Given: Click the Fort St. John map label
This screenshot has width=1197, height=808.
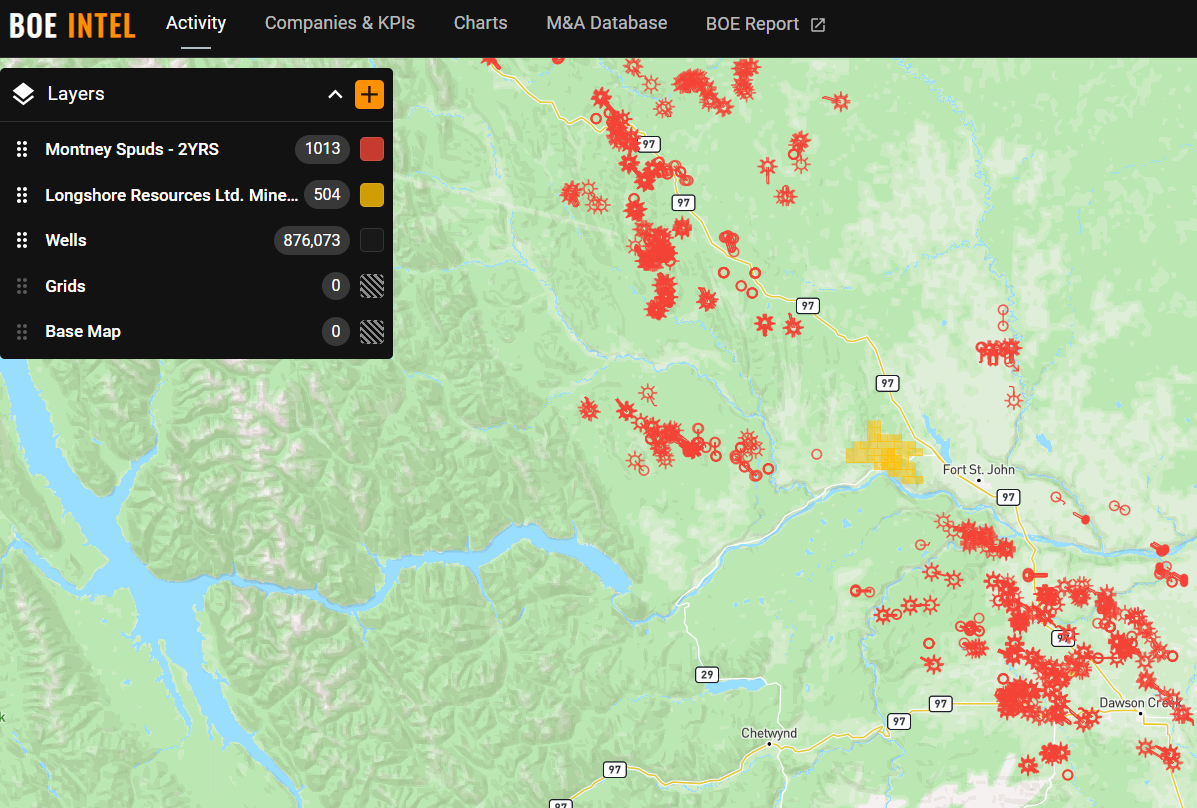Looking at the screenshot, I should click(979, 470).
